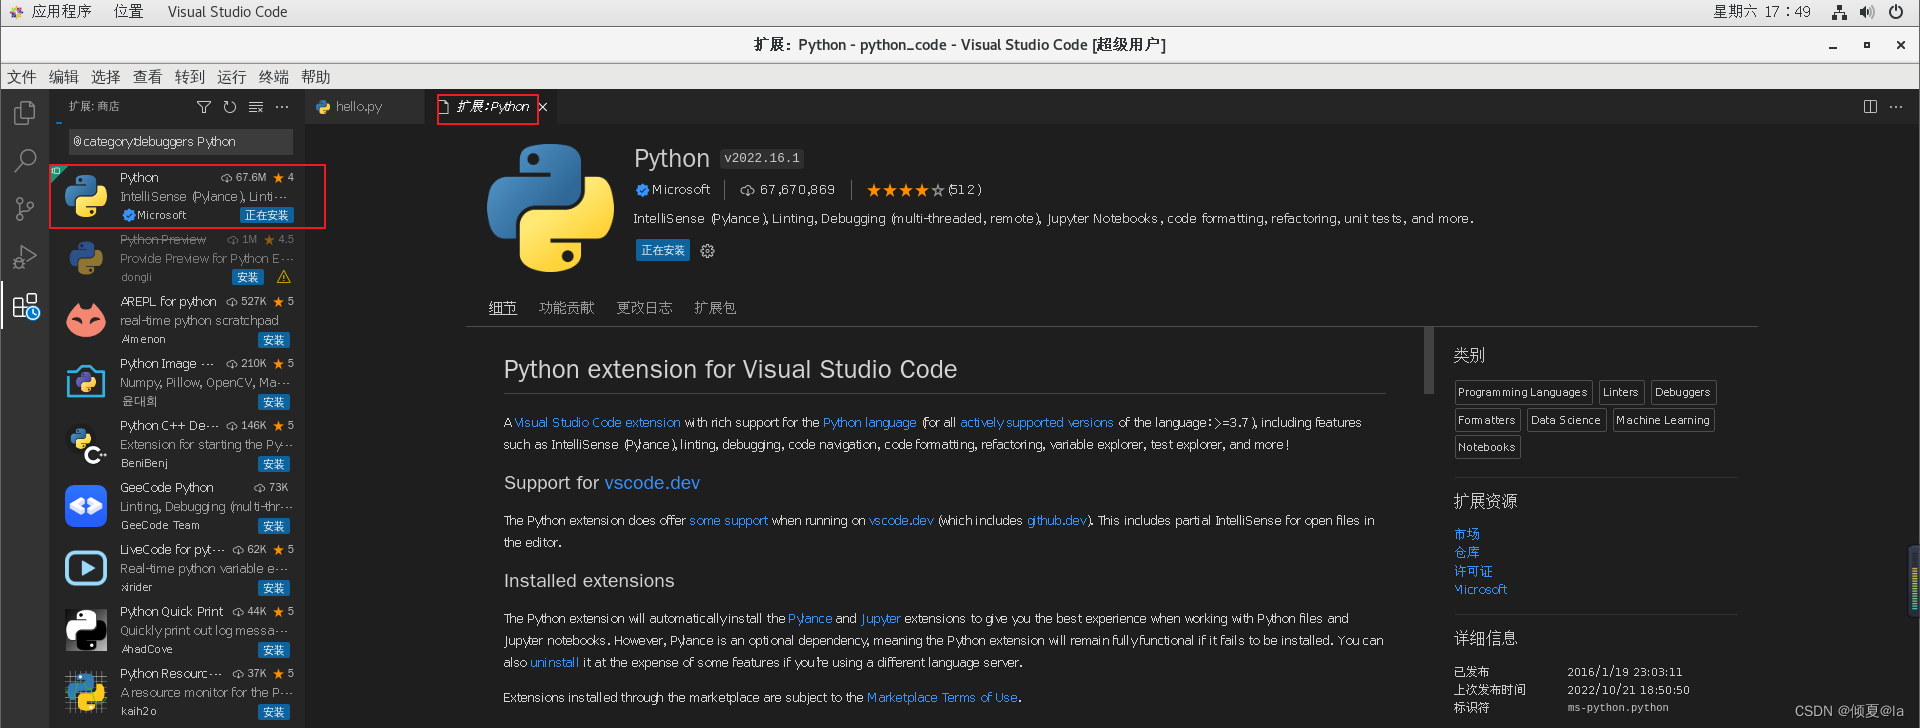
Task: Select the Python Quick Print extension icon
Action: pos(86,630)
